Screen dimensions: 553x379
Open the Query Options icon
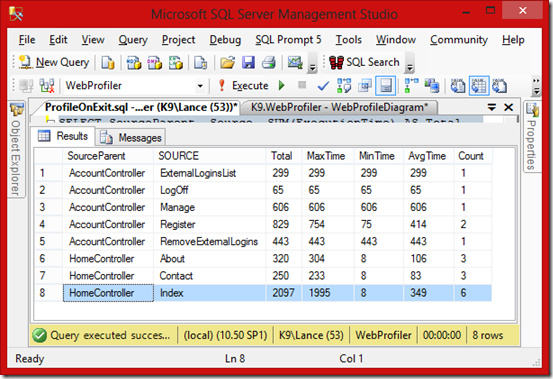point(365,86)
